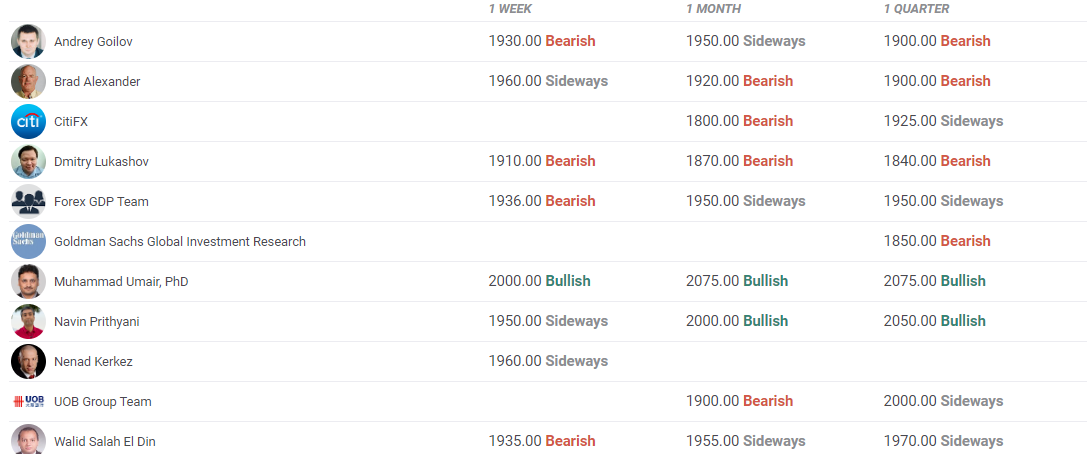Click Muhammad Umair's 2000.00 Bullish weekly forecast
1087x456 pixels.
(x=539, y=281)
